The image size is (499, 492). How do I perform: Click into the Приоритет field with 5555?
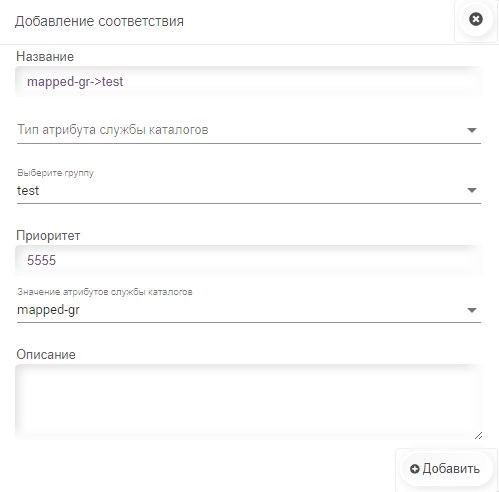coord(249,260)
